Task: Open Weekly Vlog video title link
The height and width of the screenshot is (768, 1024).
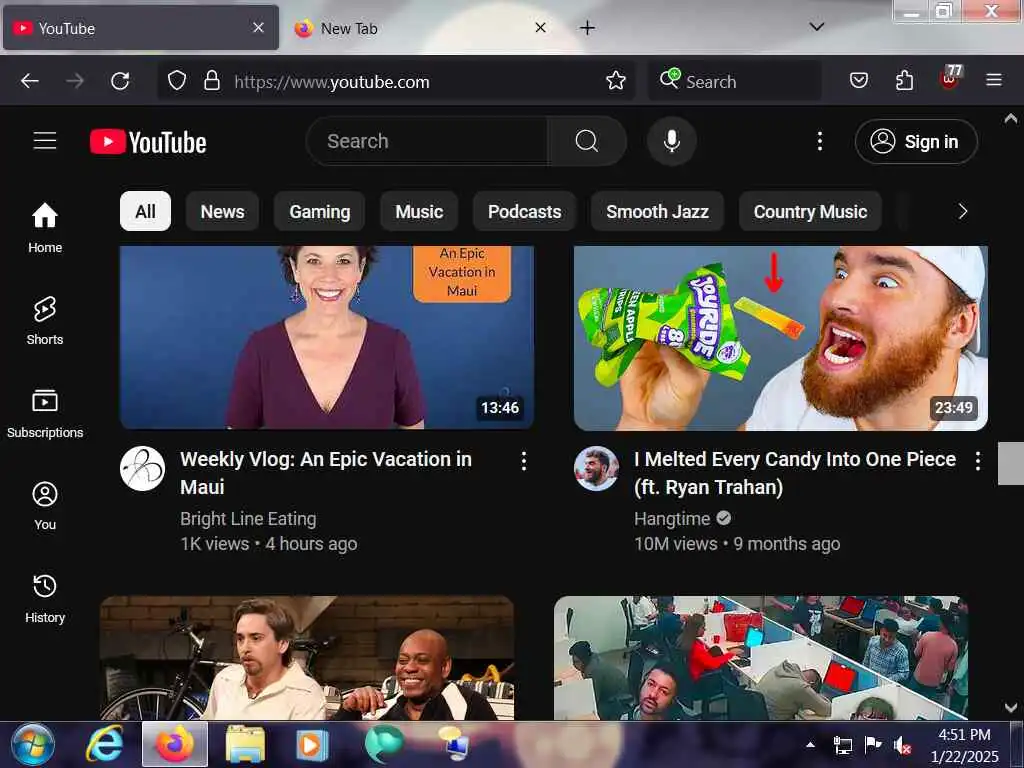Action: pyautogui.click(x=326, y=473)
